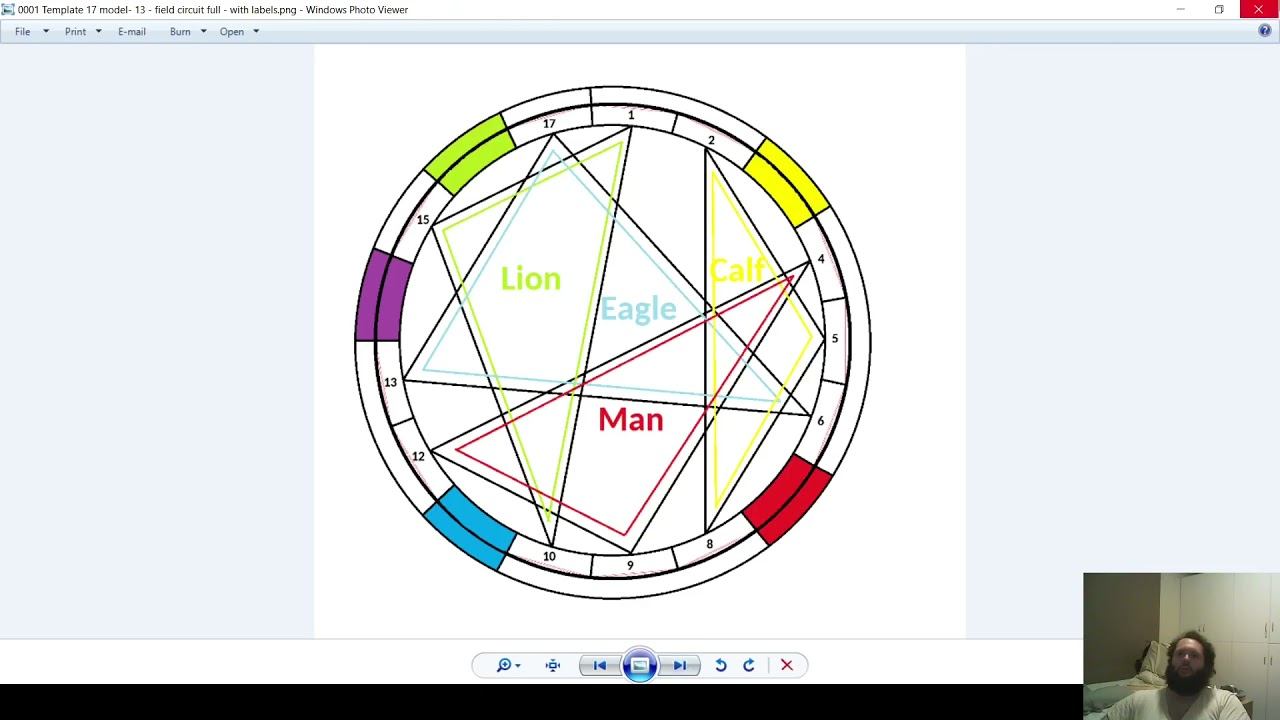Click the number 13 on the wheel
1280x720 pixels.
[x=390, y=383]
